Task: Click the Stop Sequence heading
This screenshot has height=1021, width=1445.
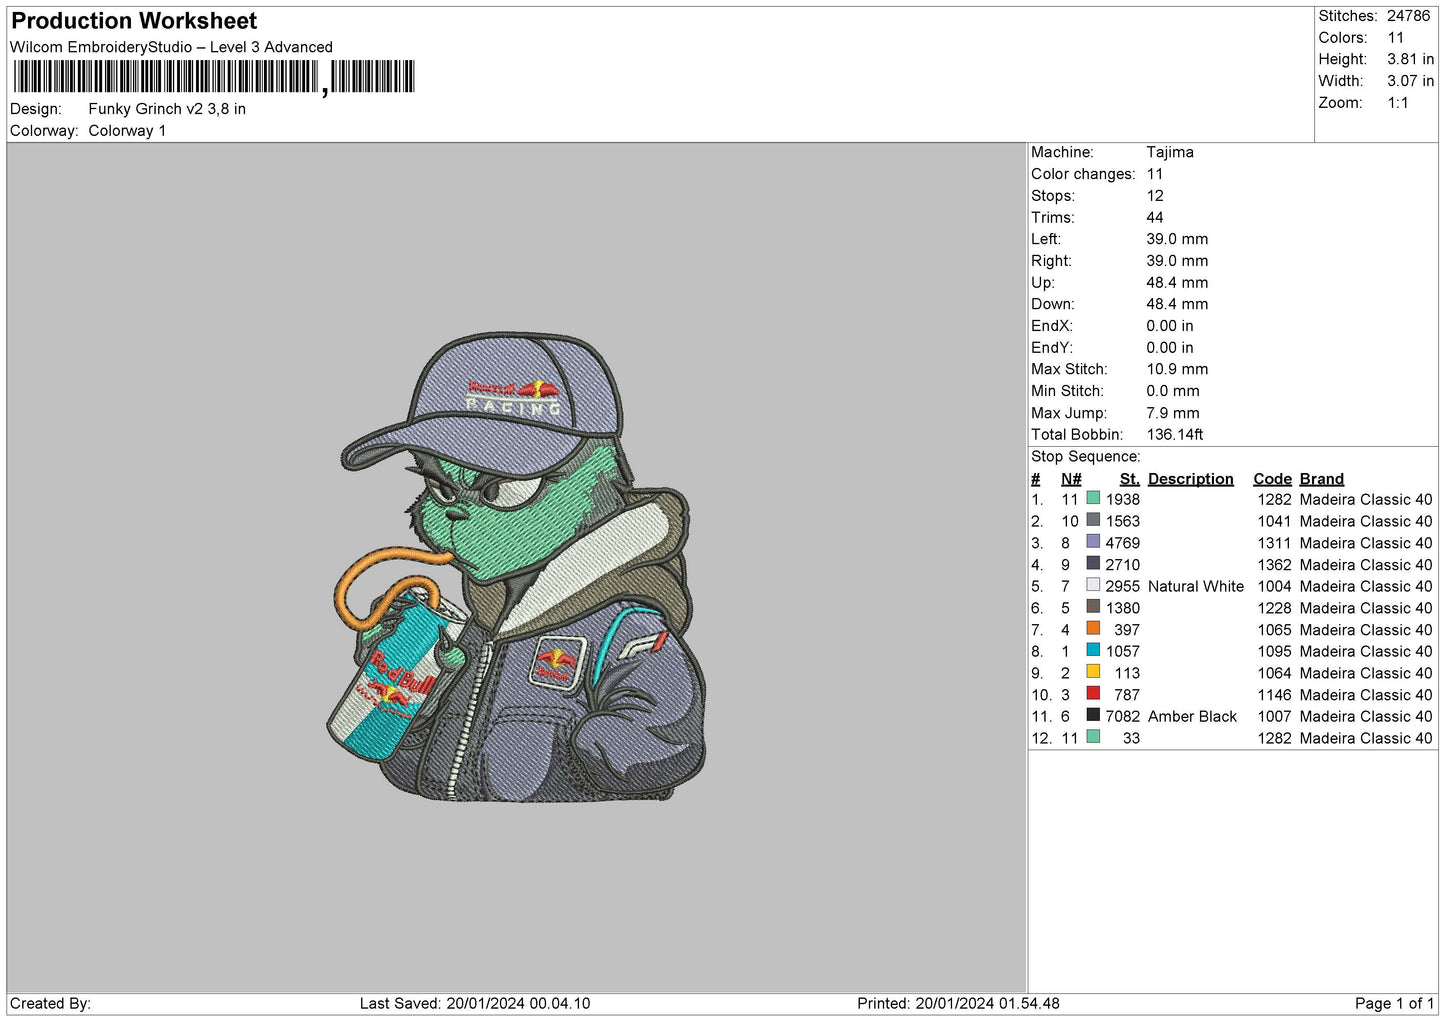Action: pos(1085,456)
